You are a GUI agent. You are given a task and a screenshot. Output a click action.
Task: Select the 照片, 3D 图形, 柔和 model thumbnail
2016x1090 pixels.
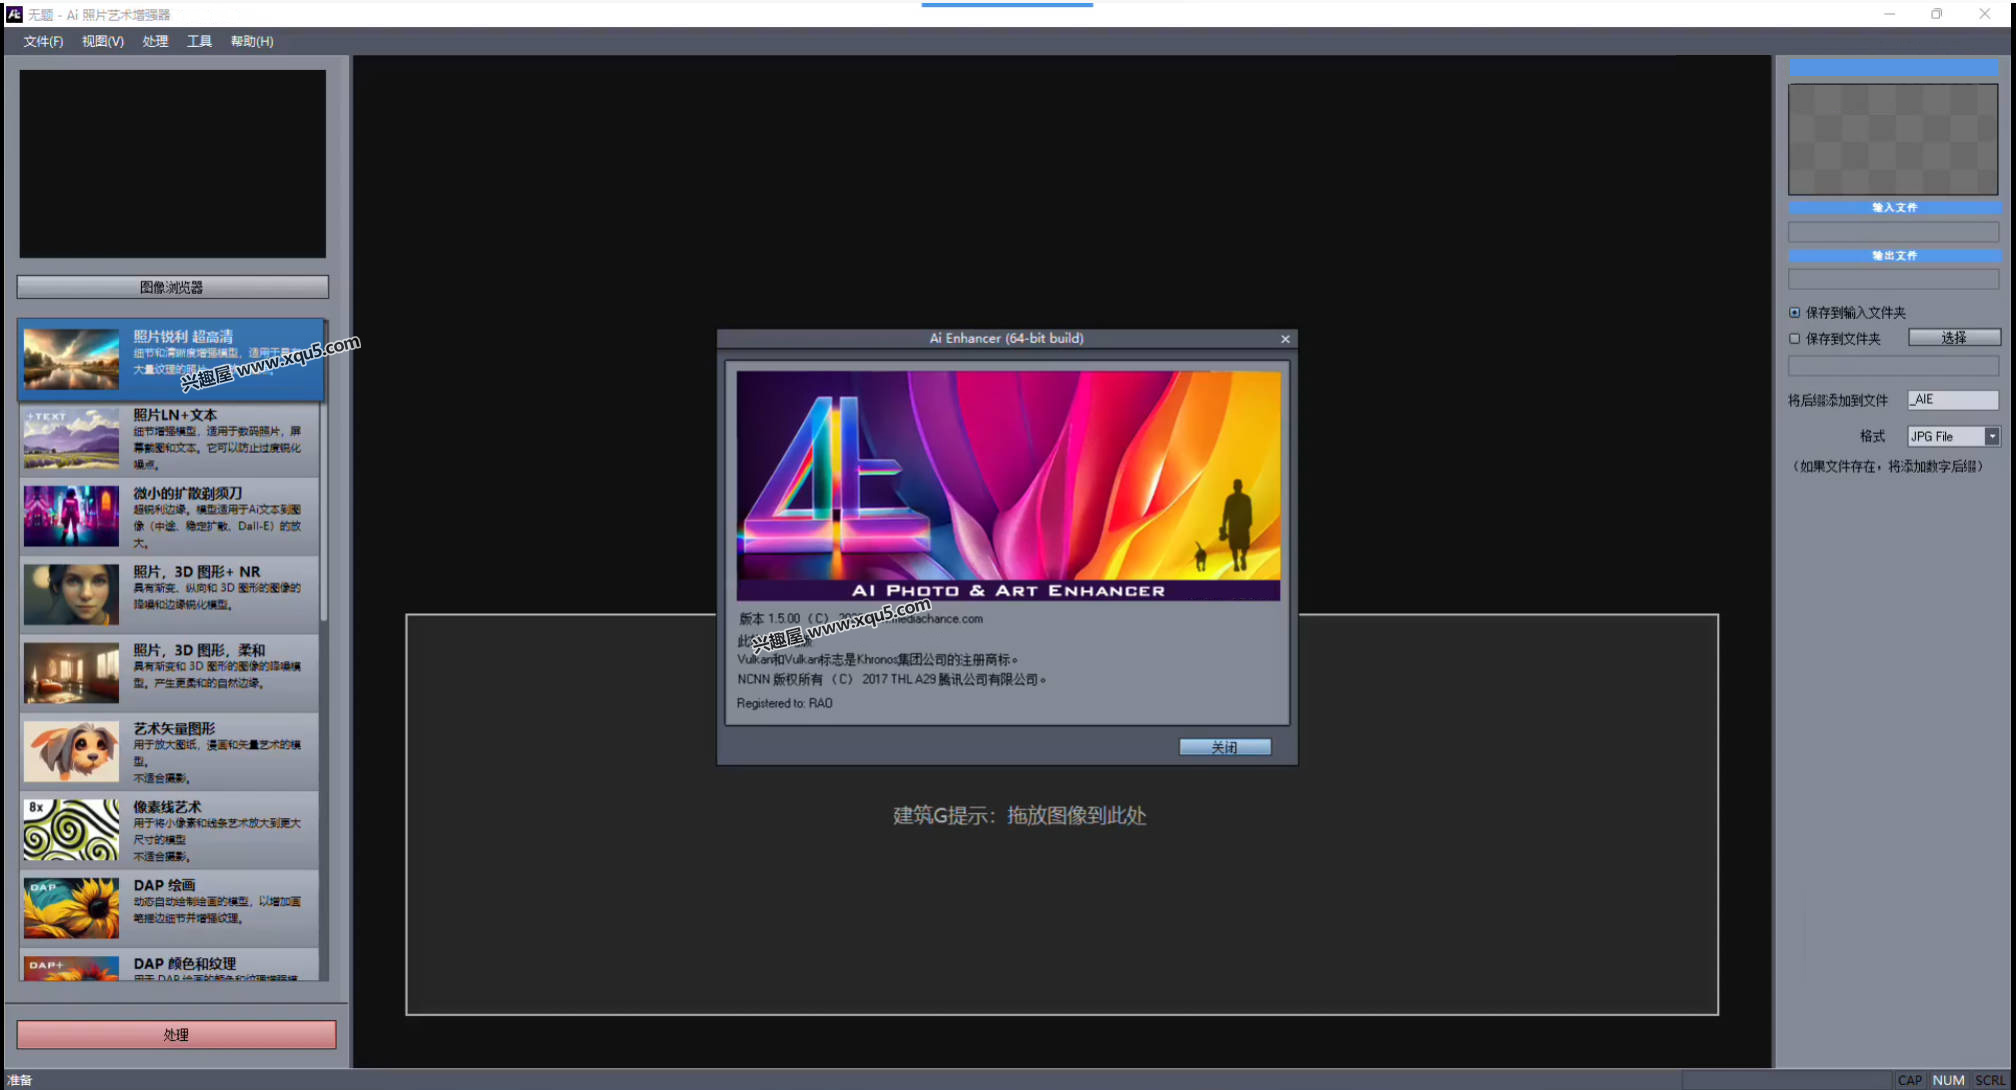71,673
